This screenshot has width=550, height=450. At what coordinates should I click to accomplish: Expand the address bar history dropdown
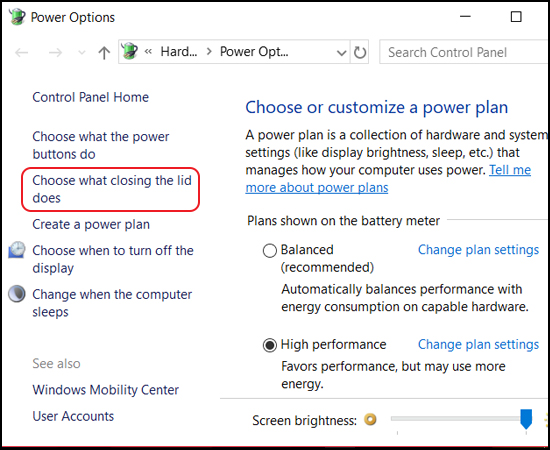(341, 53)
